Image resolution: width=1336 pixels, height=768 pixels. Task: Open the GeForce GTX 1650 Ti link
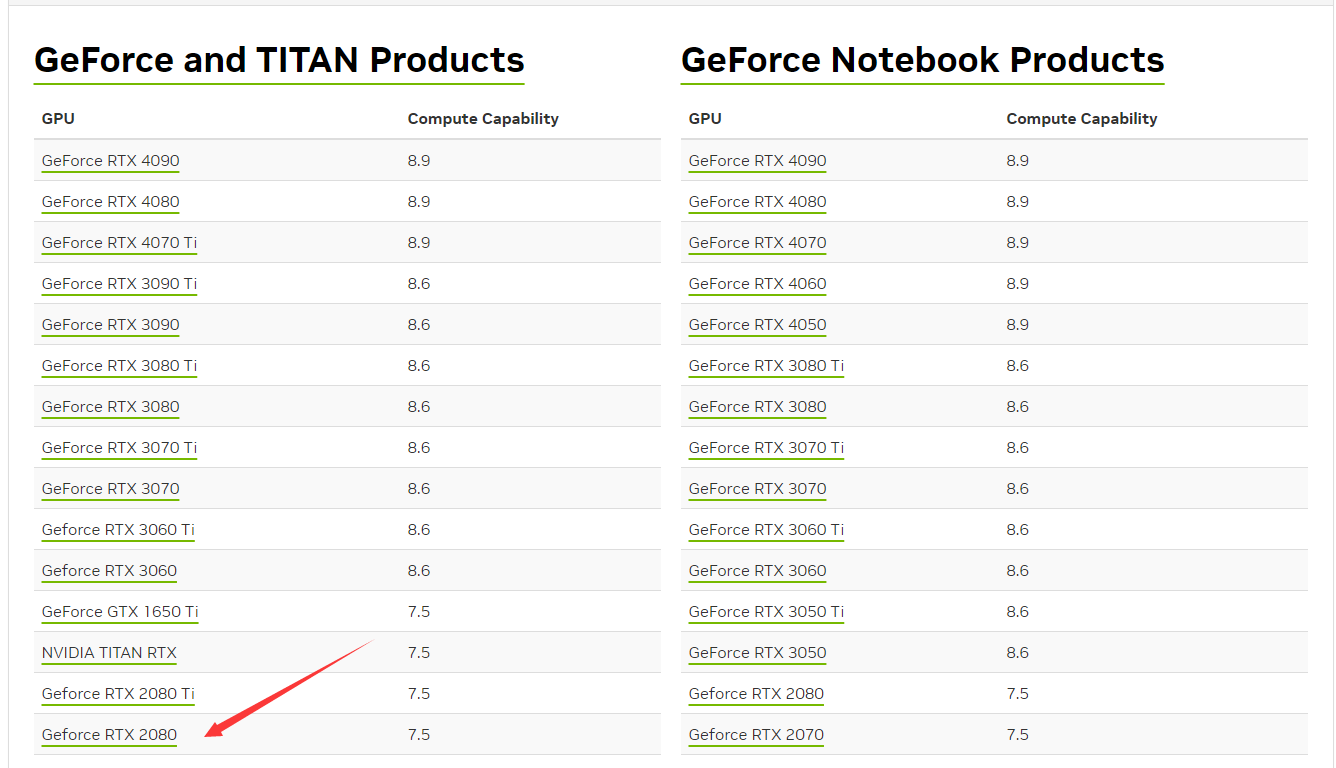pos(120,612)
